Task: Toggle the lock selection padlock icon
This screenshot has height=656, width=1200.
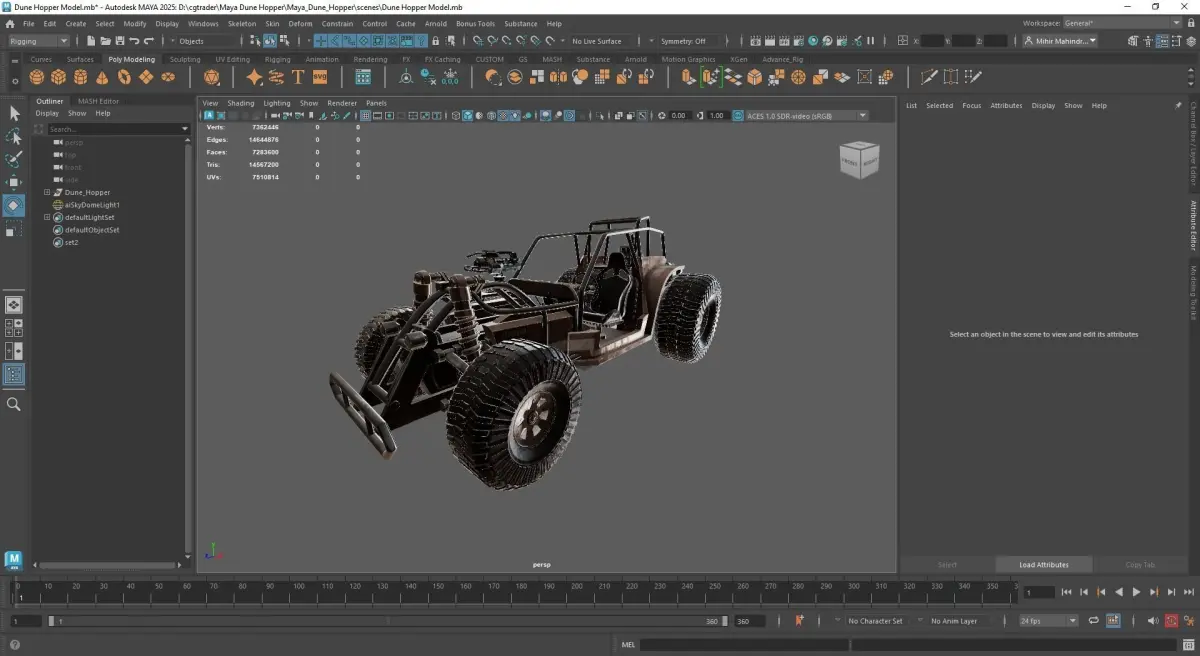Action: pos(437,41)
